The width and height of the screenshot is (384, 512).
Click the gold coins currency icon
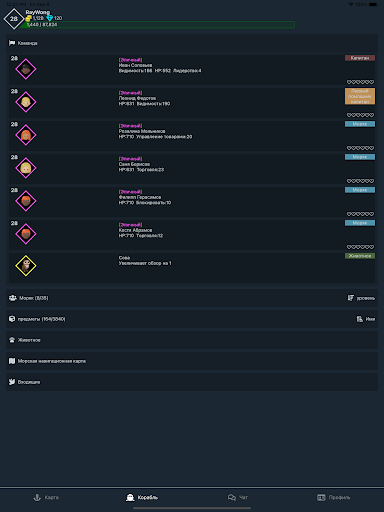(29, 18)
